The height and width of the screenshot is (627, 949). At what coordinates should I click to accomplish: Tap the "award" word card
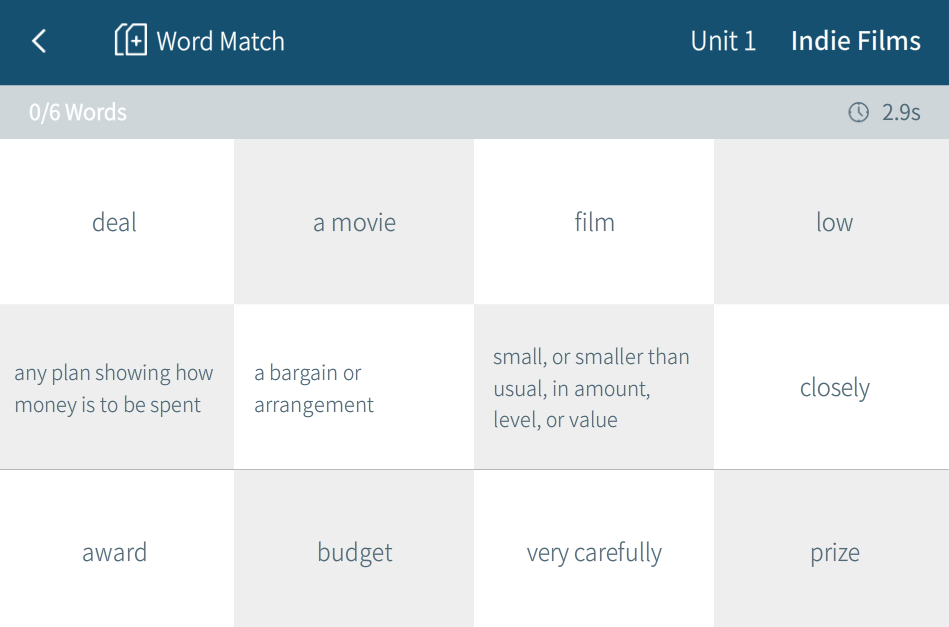pyautogui.click(x=115, y=552)
